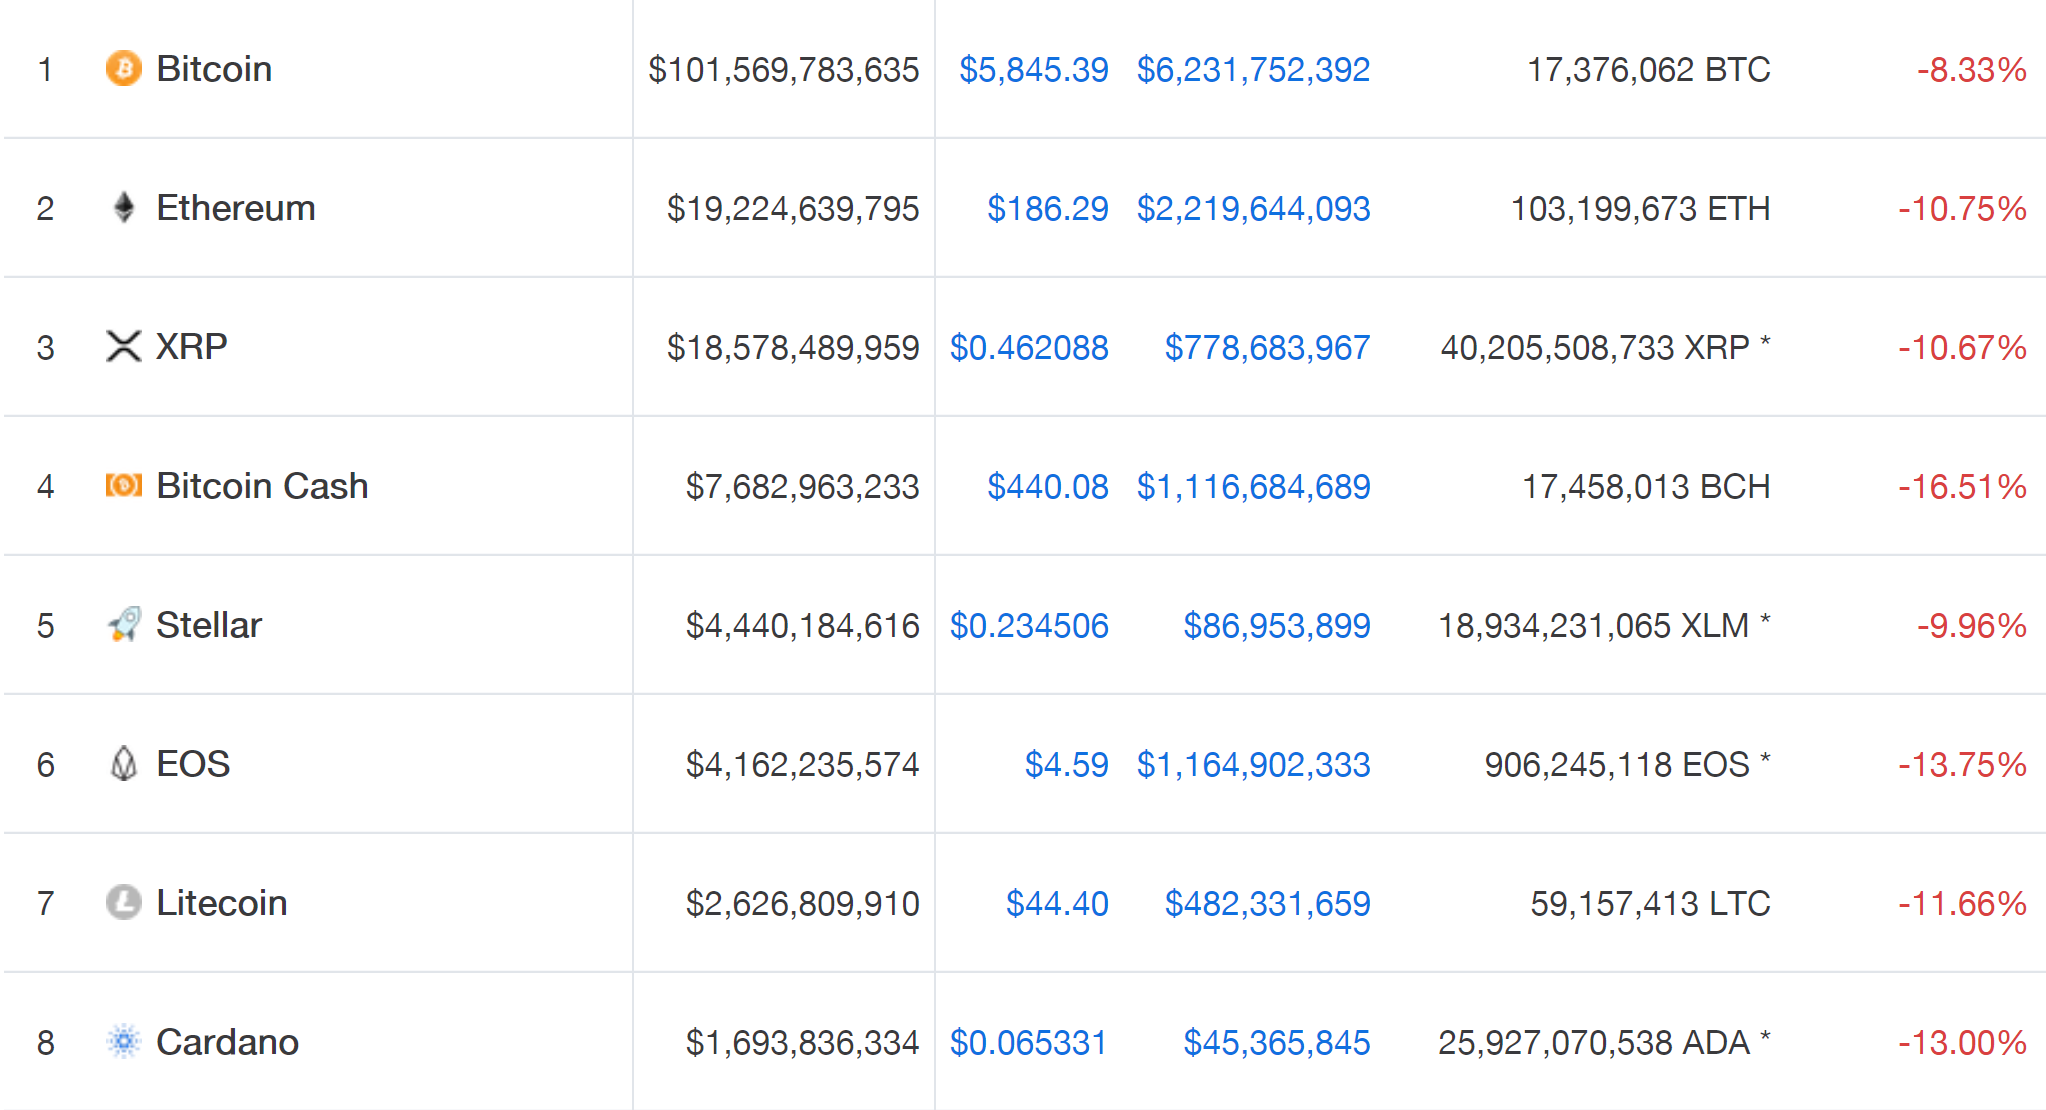The image size is (2046, 1110).
Task: Open the Litecoin name link
Action: 222,903
